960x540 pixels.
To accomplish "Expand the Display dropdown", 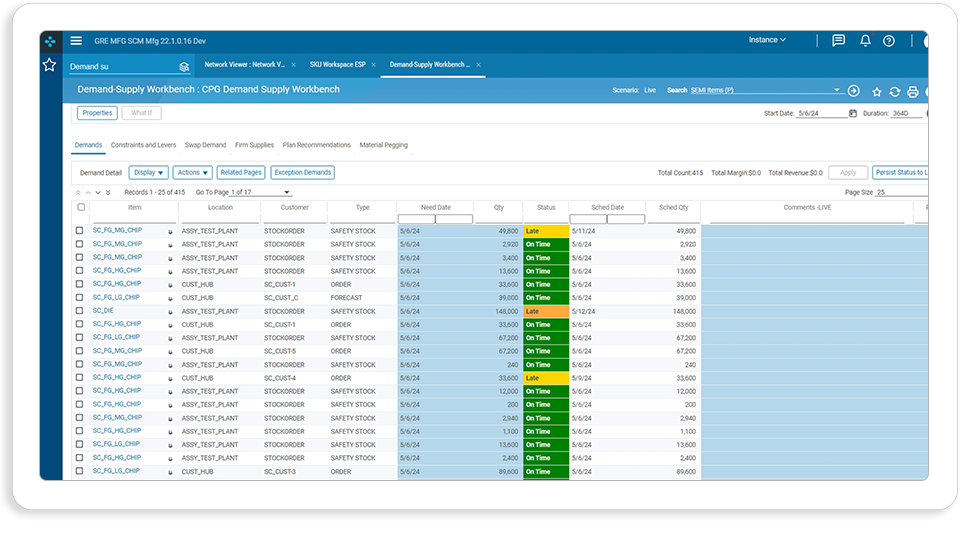I will (149, 173).
